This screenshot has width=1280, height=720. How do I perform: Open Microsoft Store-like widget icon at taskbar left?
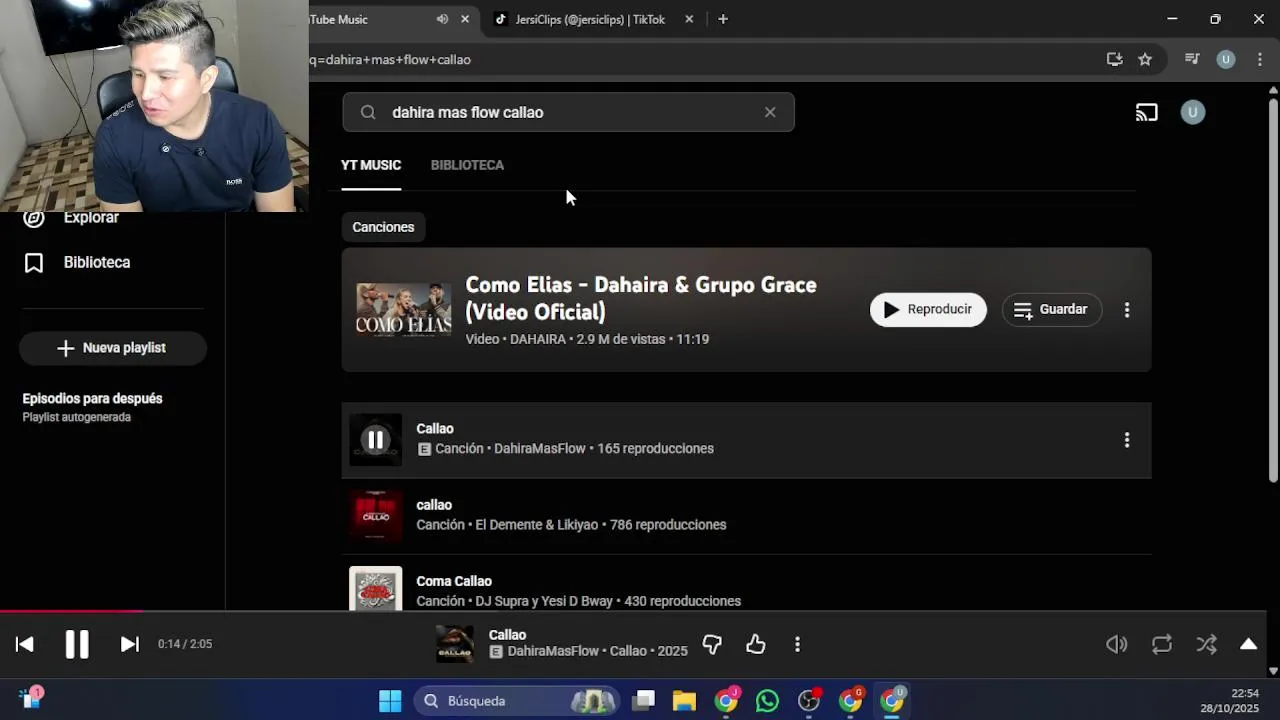[x=31, y=698]
